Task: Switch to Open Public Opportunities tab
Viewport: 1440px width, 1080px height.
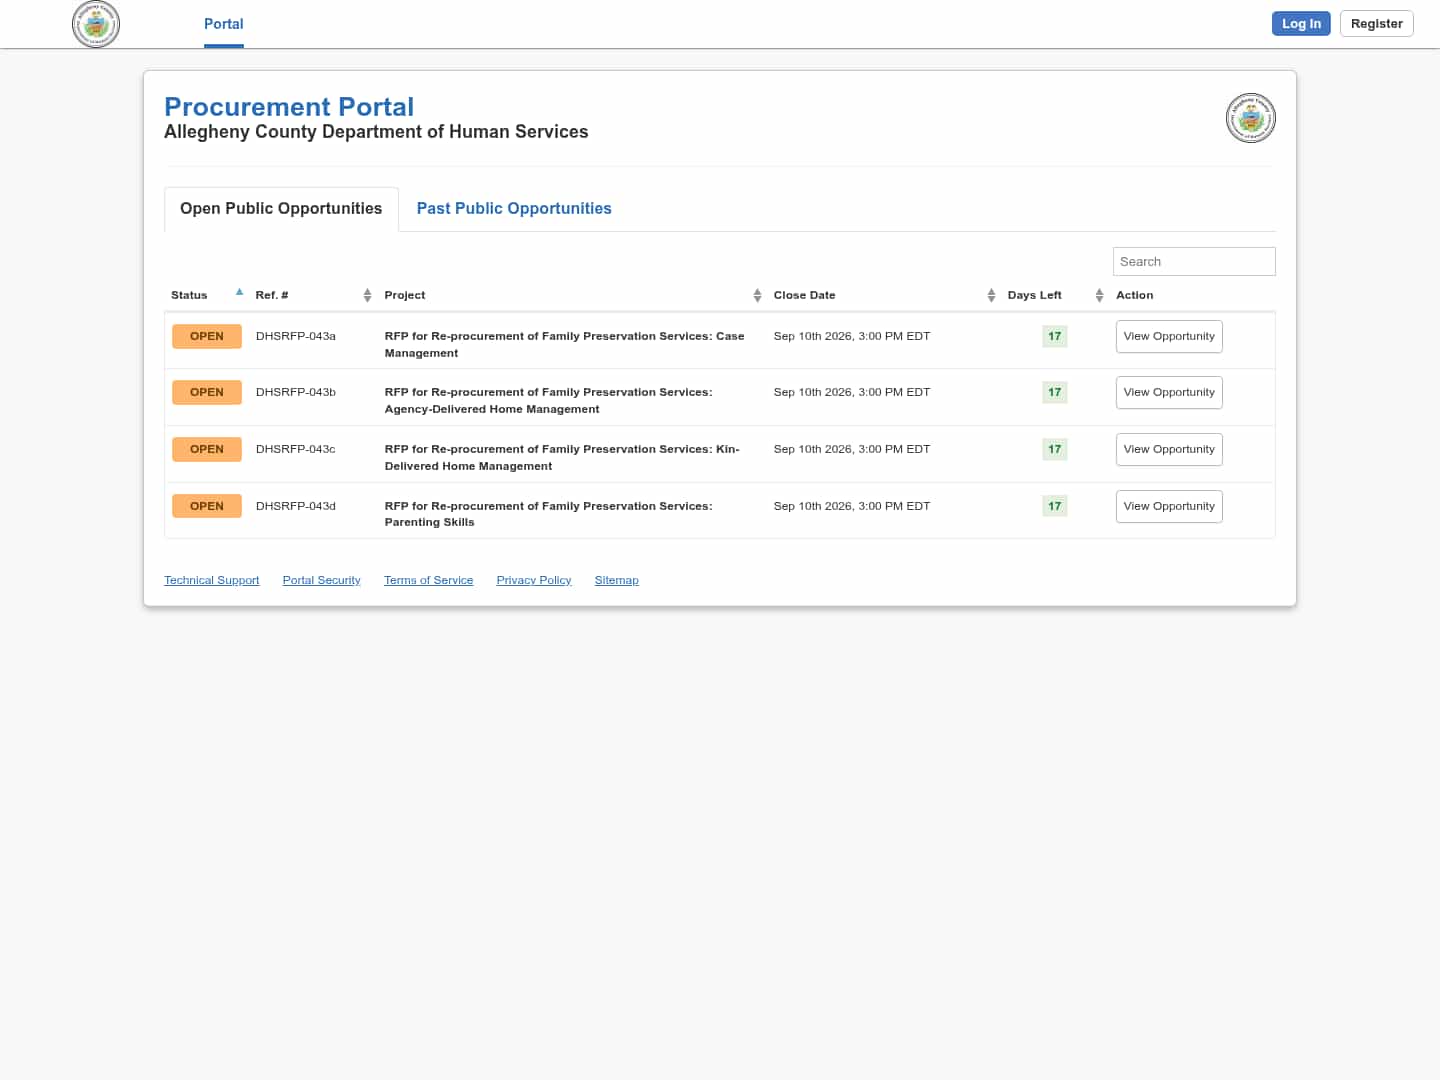Action: [x=281, y=209]
